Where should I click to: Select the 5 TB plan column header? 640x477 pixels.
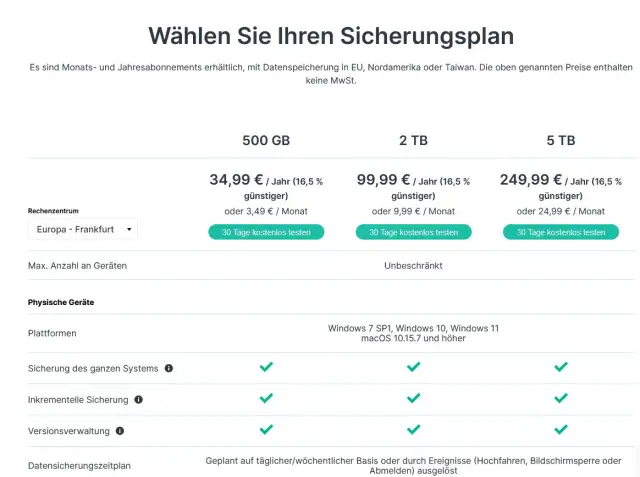pyautogui.click(x=560, y=140)
